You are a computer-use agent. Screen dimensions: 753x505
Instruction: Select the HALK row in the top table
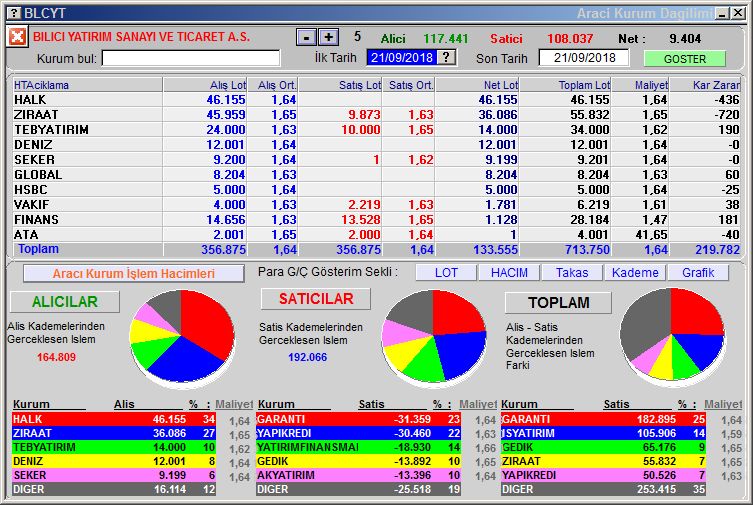[x=376, y=100]
